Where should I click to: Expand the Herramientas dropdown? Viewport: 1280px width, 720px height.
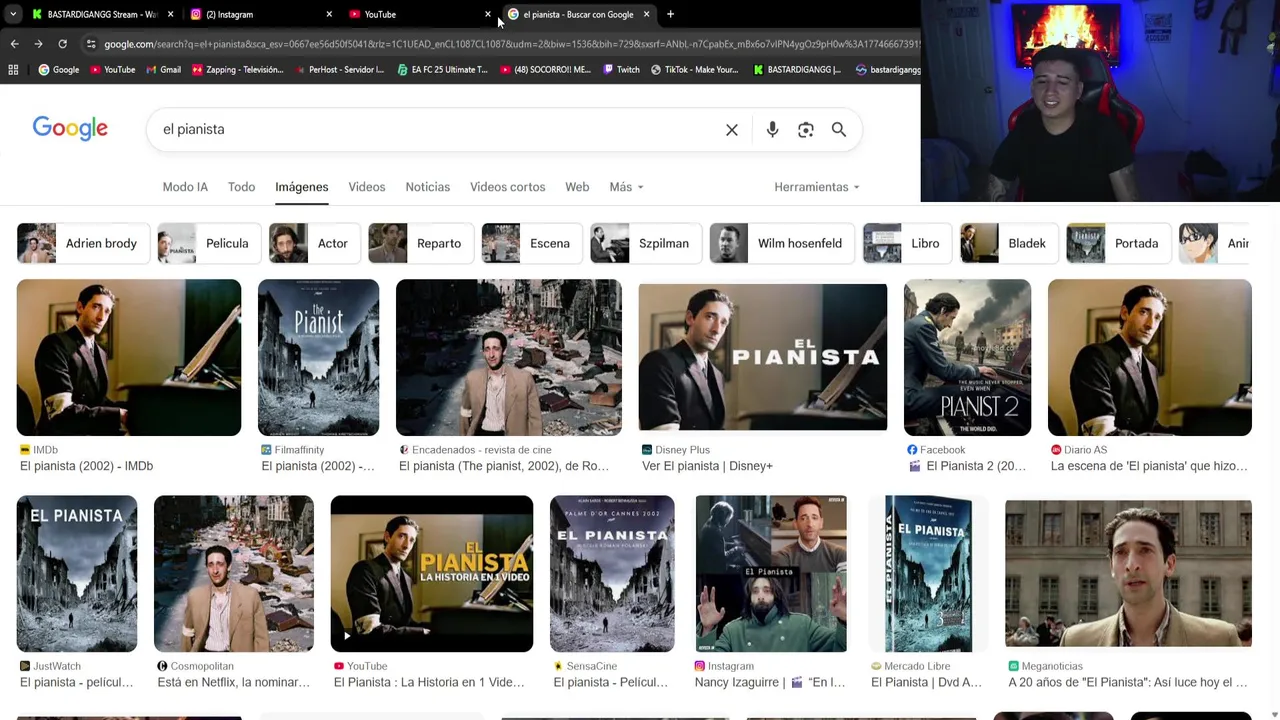[817, 187]
